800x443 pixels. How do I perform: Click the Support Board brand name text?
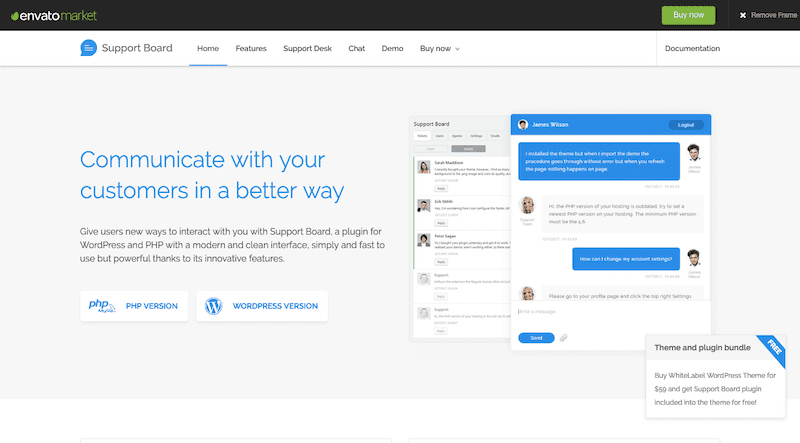tap(137, 48)
